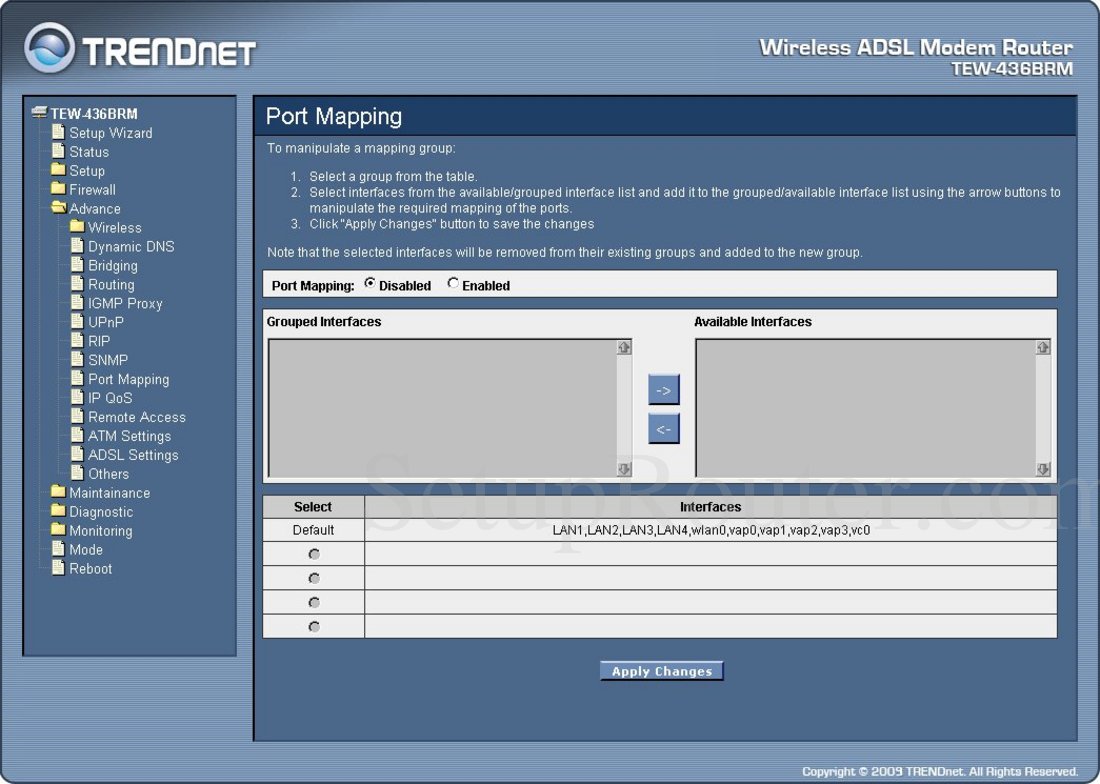Click the RIP page icon
The height and width of the screenshot is (784, 1100).
77,340
